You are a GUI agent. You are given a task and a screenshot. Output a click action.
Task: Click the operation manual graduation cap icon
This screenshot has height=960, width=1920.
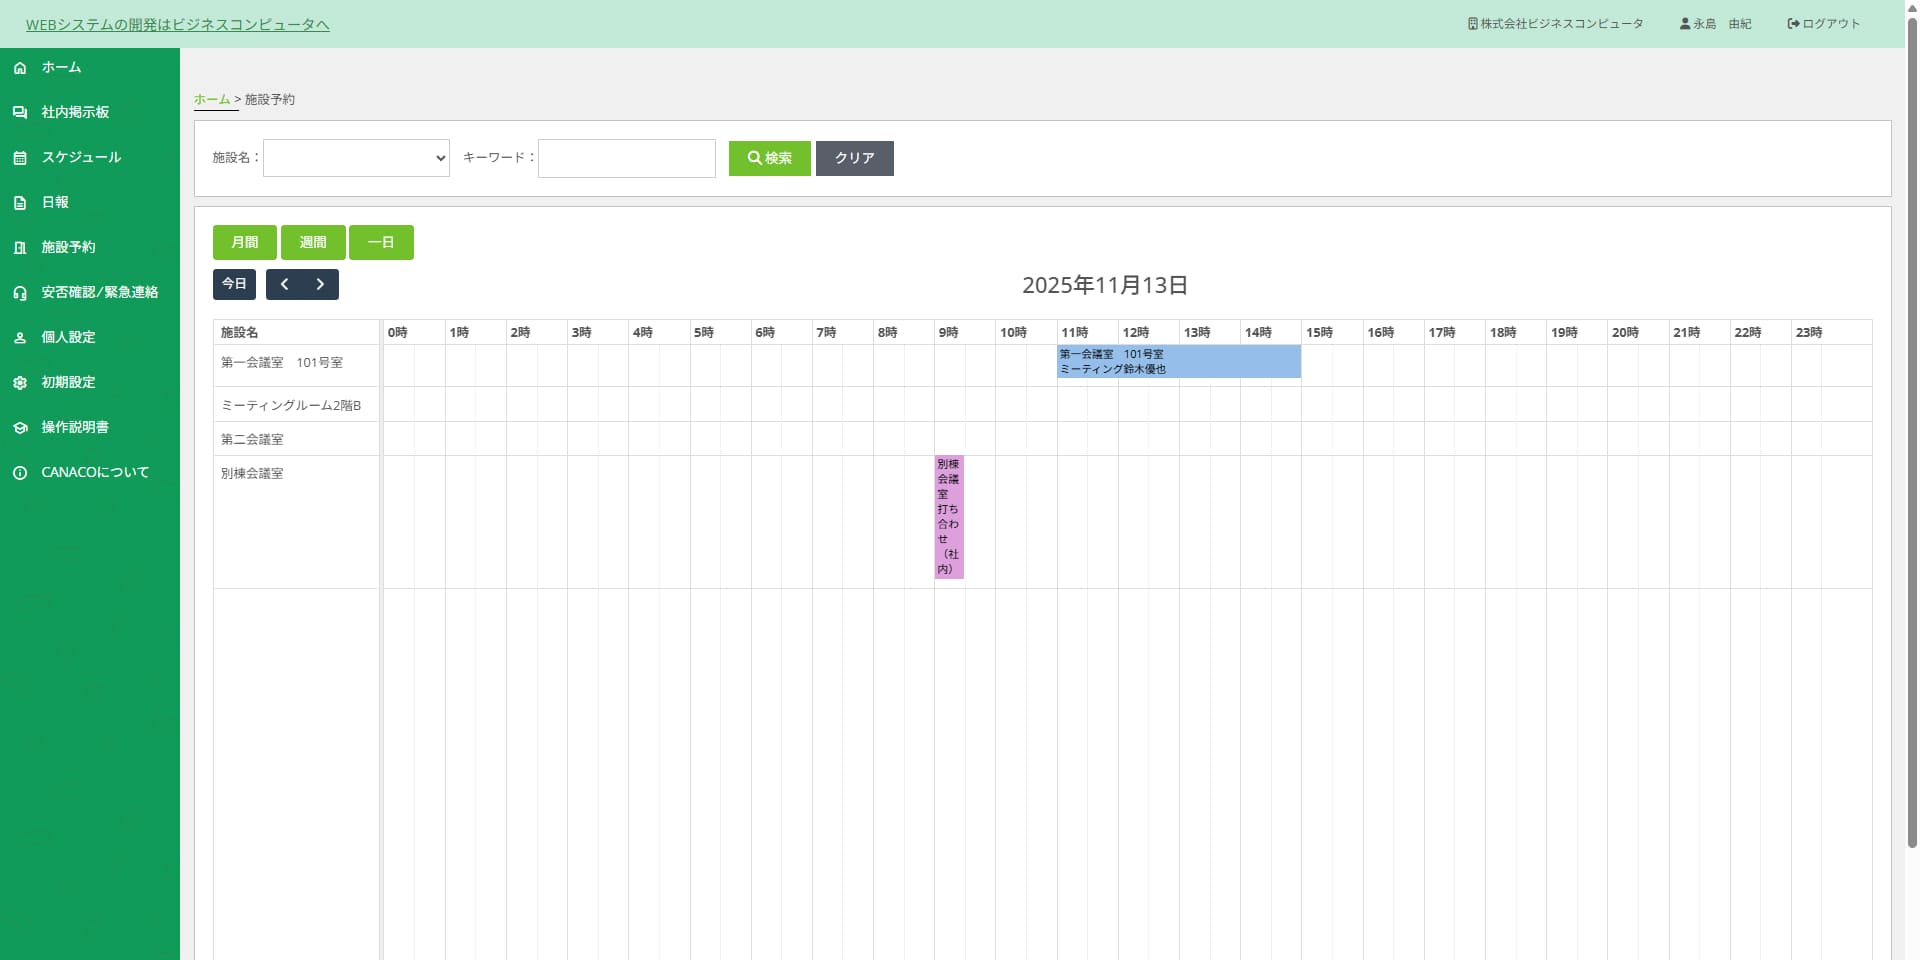point(20,428)
